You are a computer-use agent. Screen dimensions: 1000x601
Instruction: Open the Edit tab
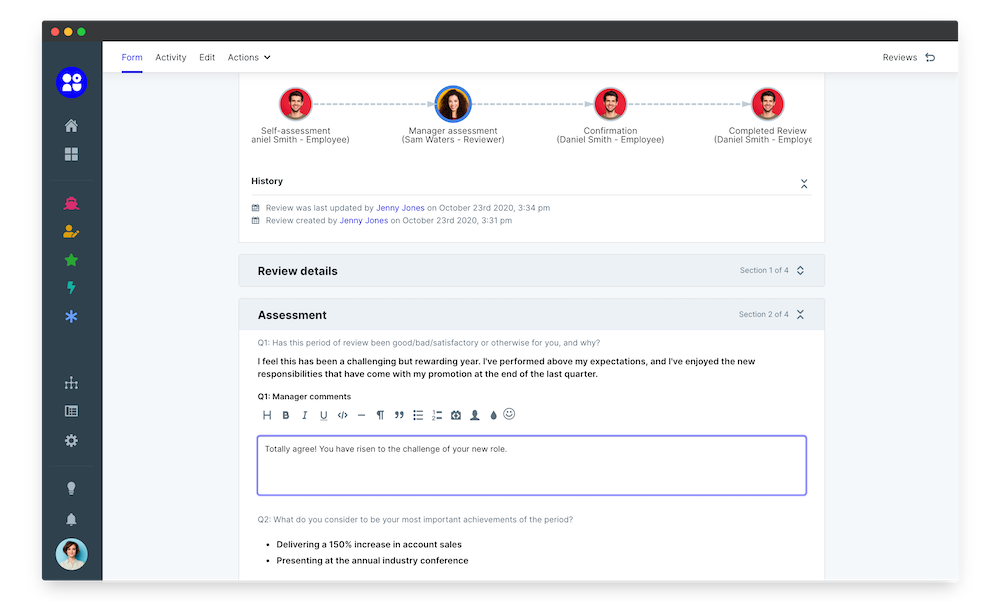pos(207,57)
